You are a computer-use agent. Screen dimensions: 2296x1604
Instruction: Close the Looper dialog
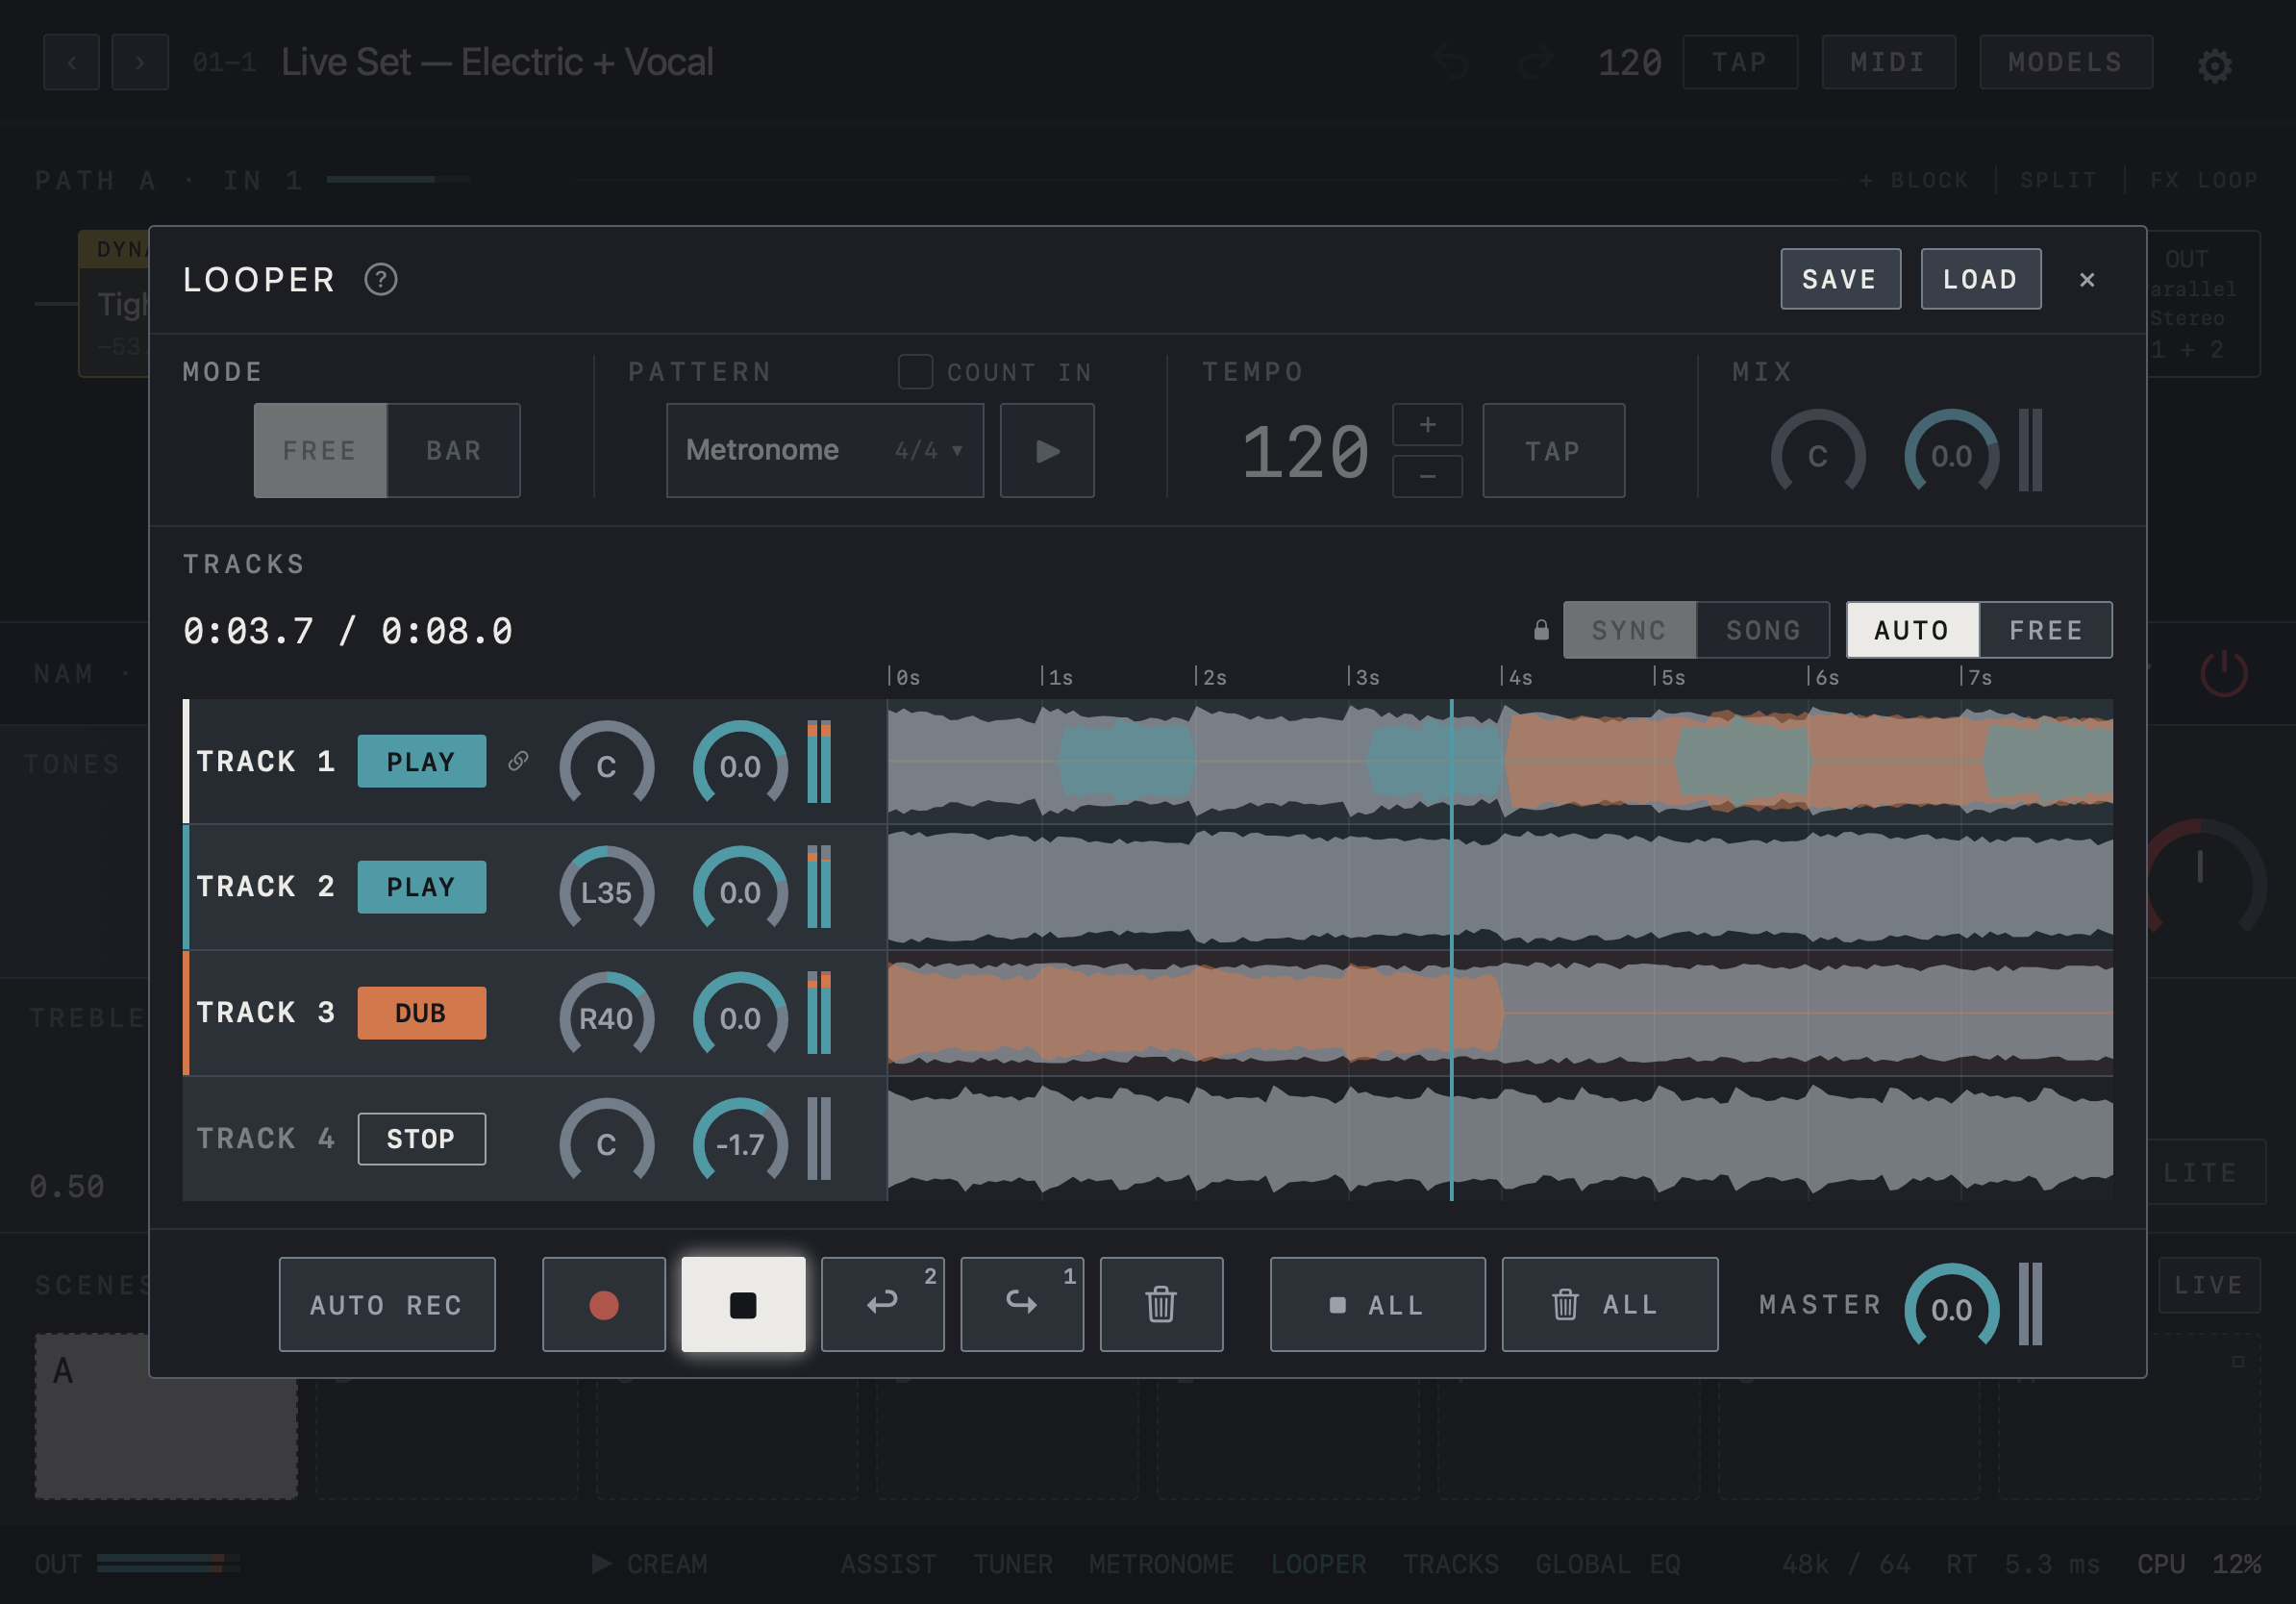pyautogui.click(x=2087, y=279)
